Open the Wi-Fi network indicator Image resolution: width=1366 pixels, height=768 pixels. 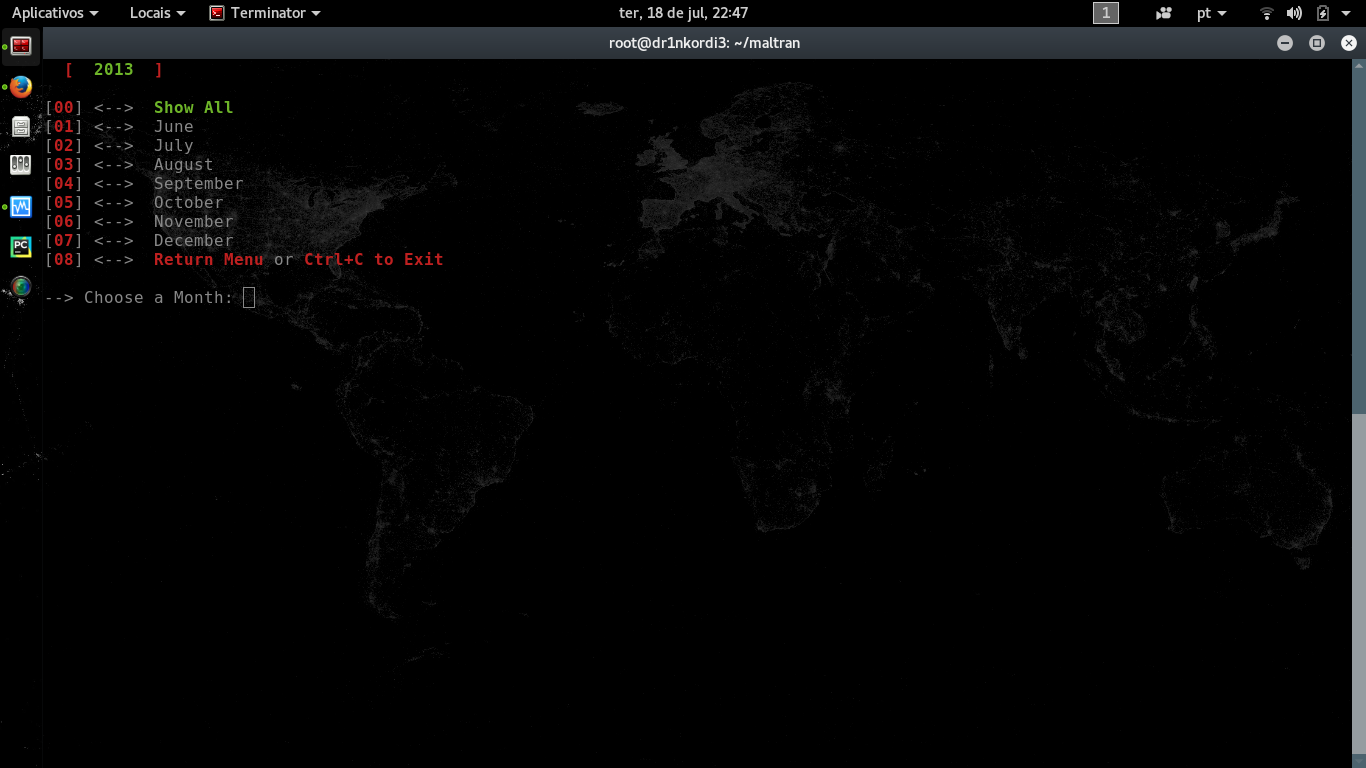[1267, 13]
